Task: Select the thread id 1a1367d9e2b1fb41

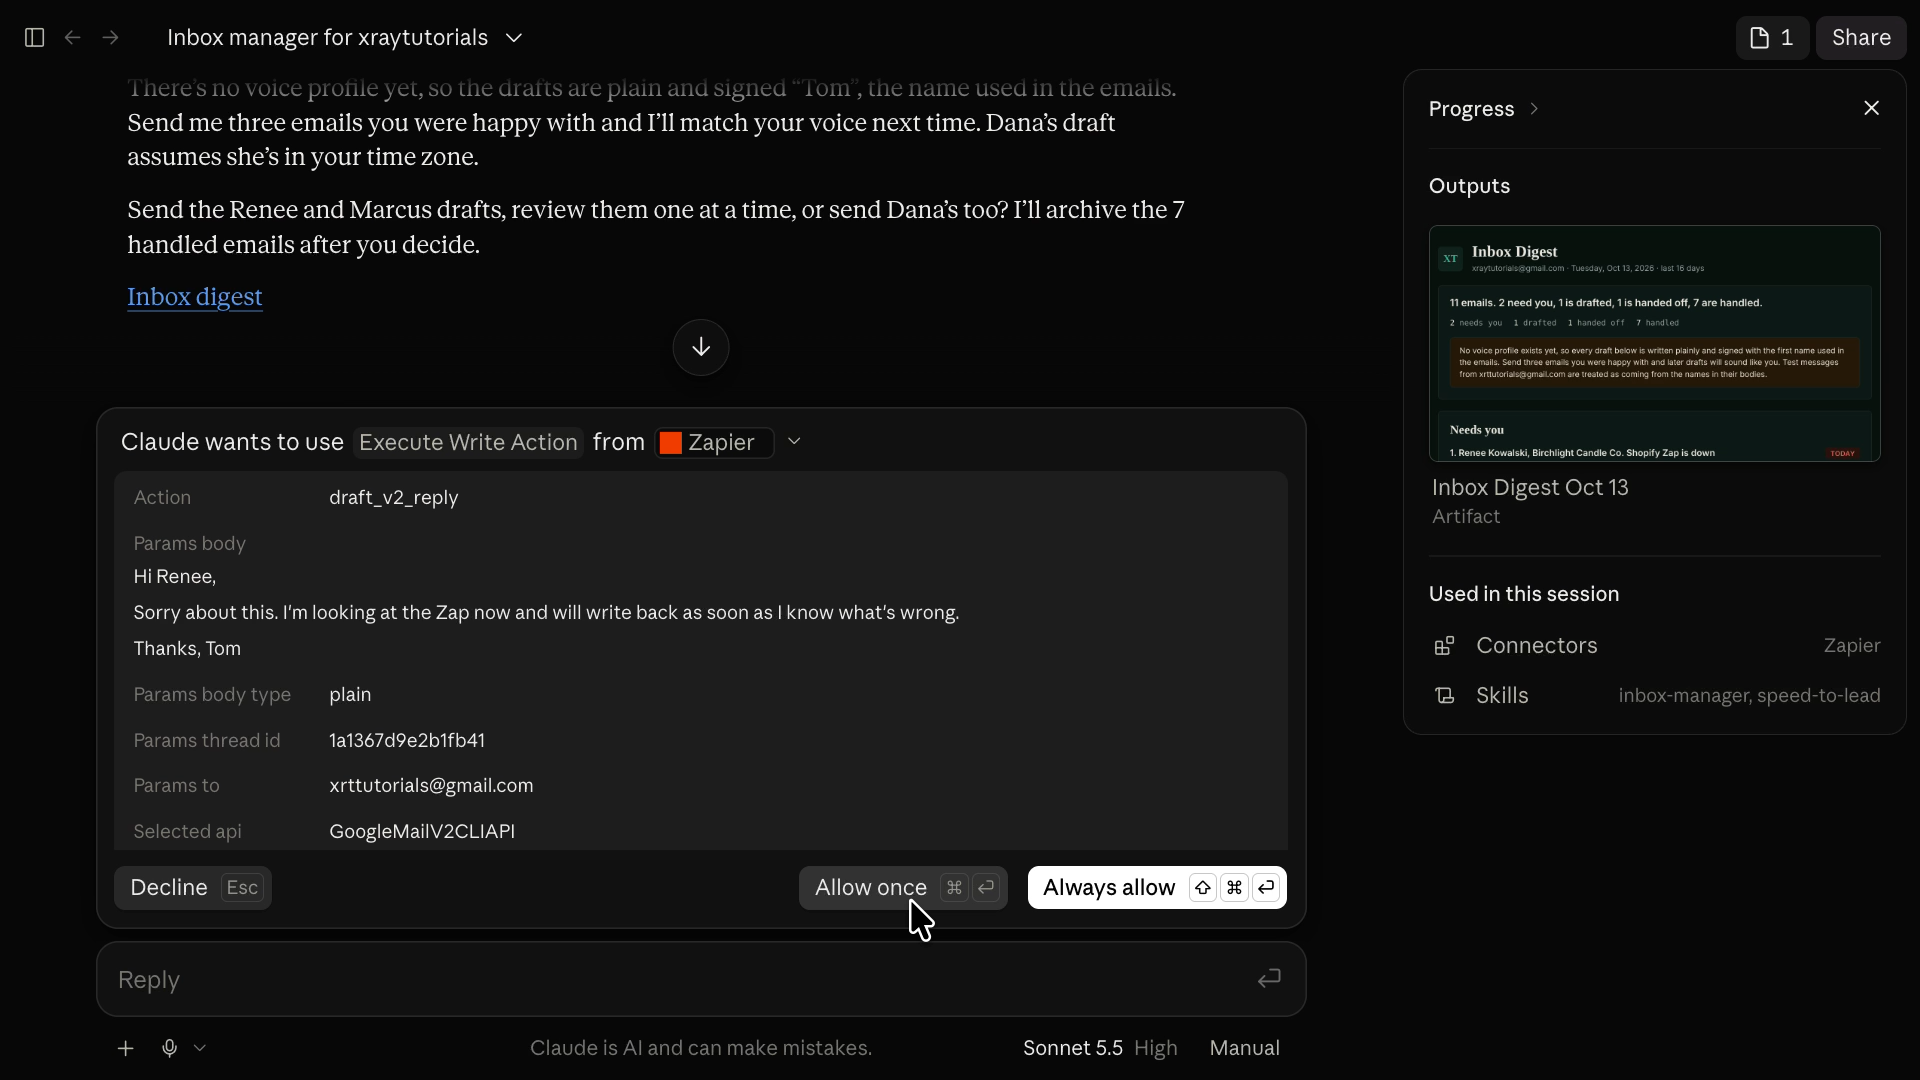Action: [407, 741]
